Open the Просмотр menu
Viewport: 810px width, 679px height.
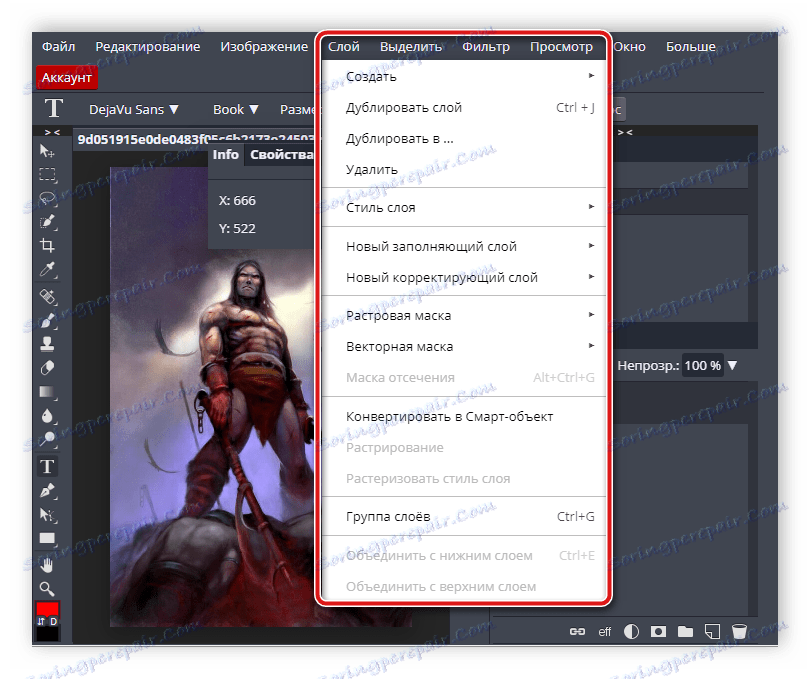[x=562, y=47]
